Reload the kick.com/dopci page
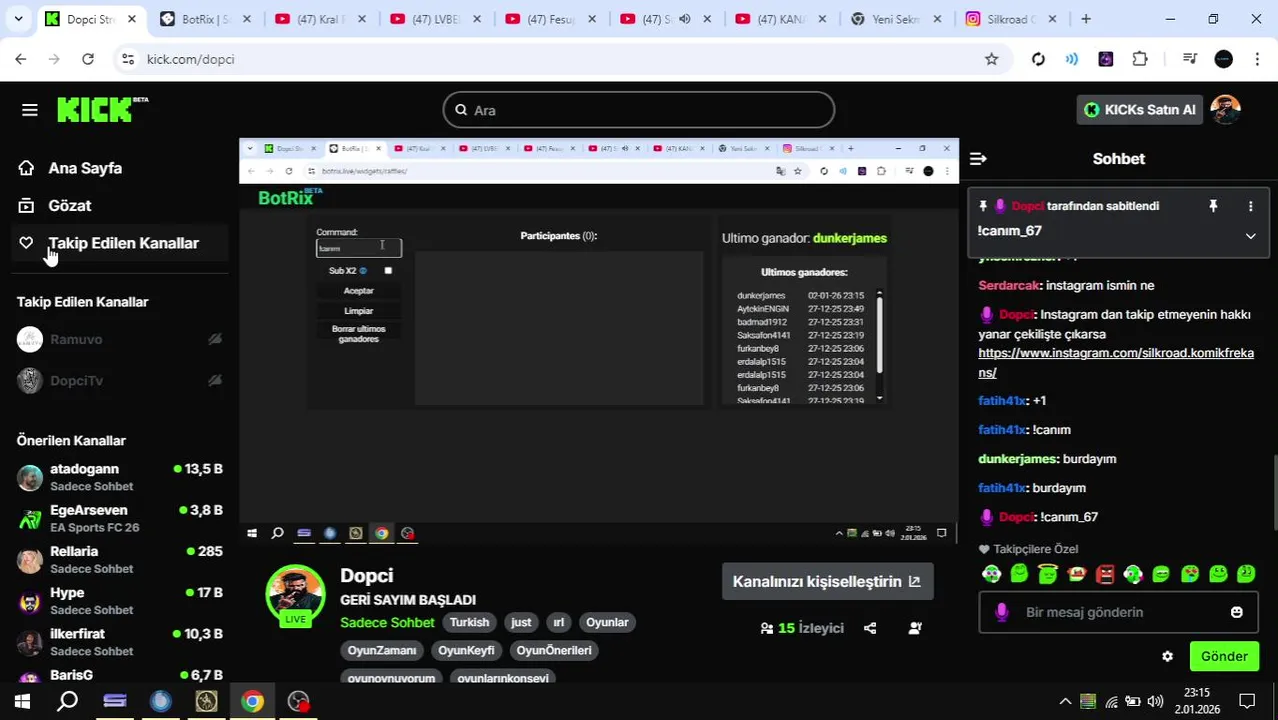Image resolution: width=1278 pixels, height=720 pixels. click(88, 59)
